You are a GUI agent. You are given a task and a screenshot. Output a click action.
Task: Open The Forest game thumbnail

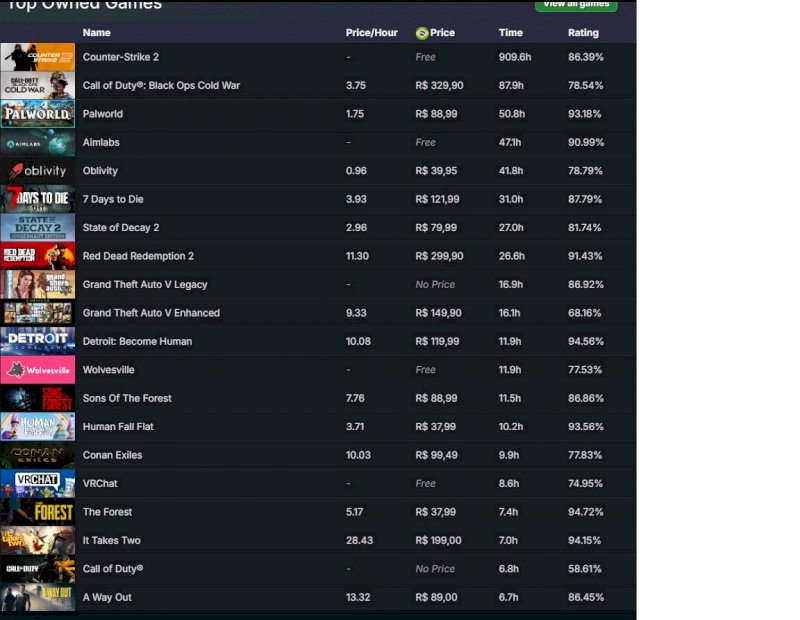coord(38,511)
